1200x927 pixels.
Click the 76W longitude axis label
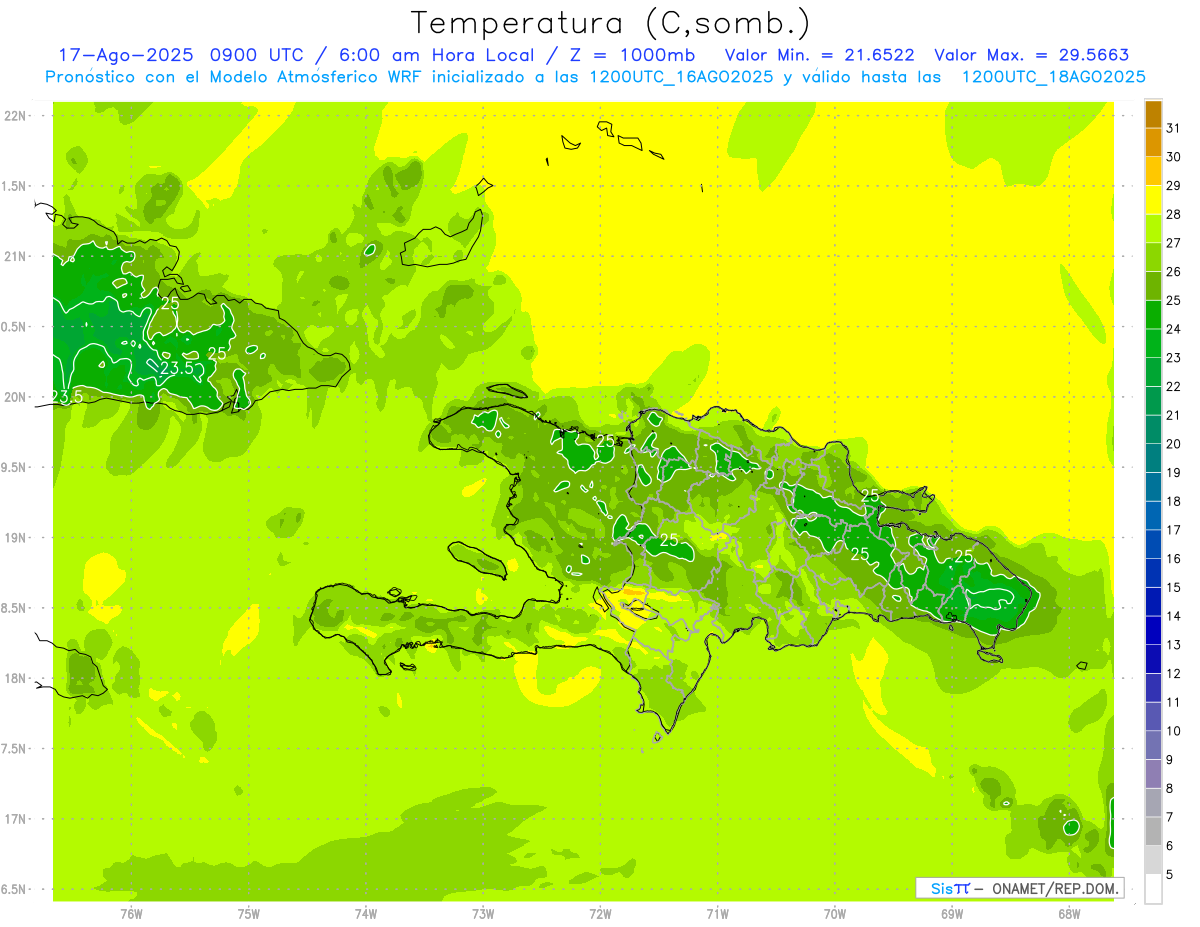[x=131, y=914]
